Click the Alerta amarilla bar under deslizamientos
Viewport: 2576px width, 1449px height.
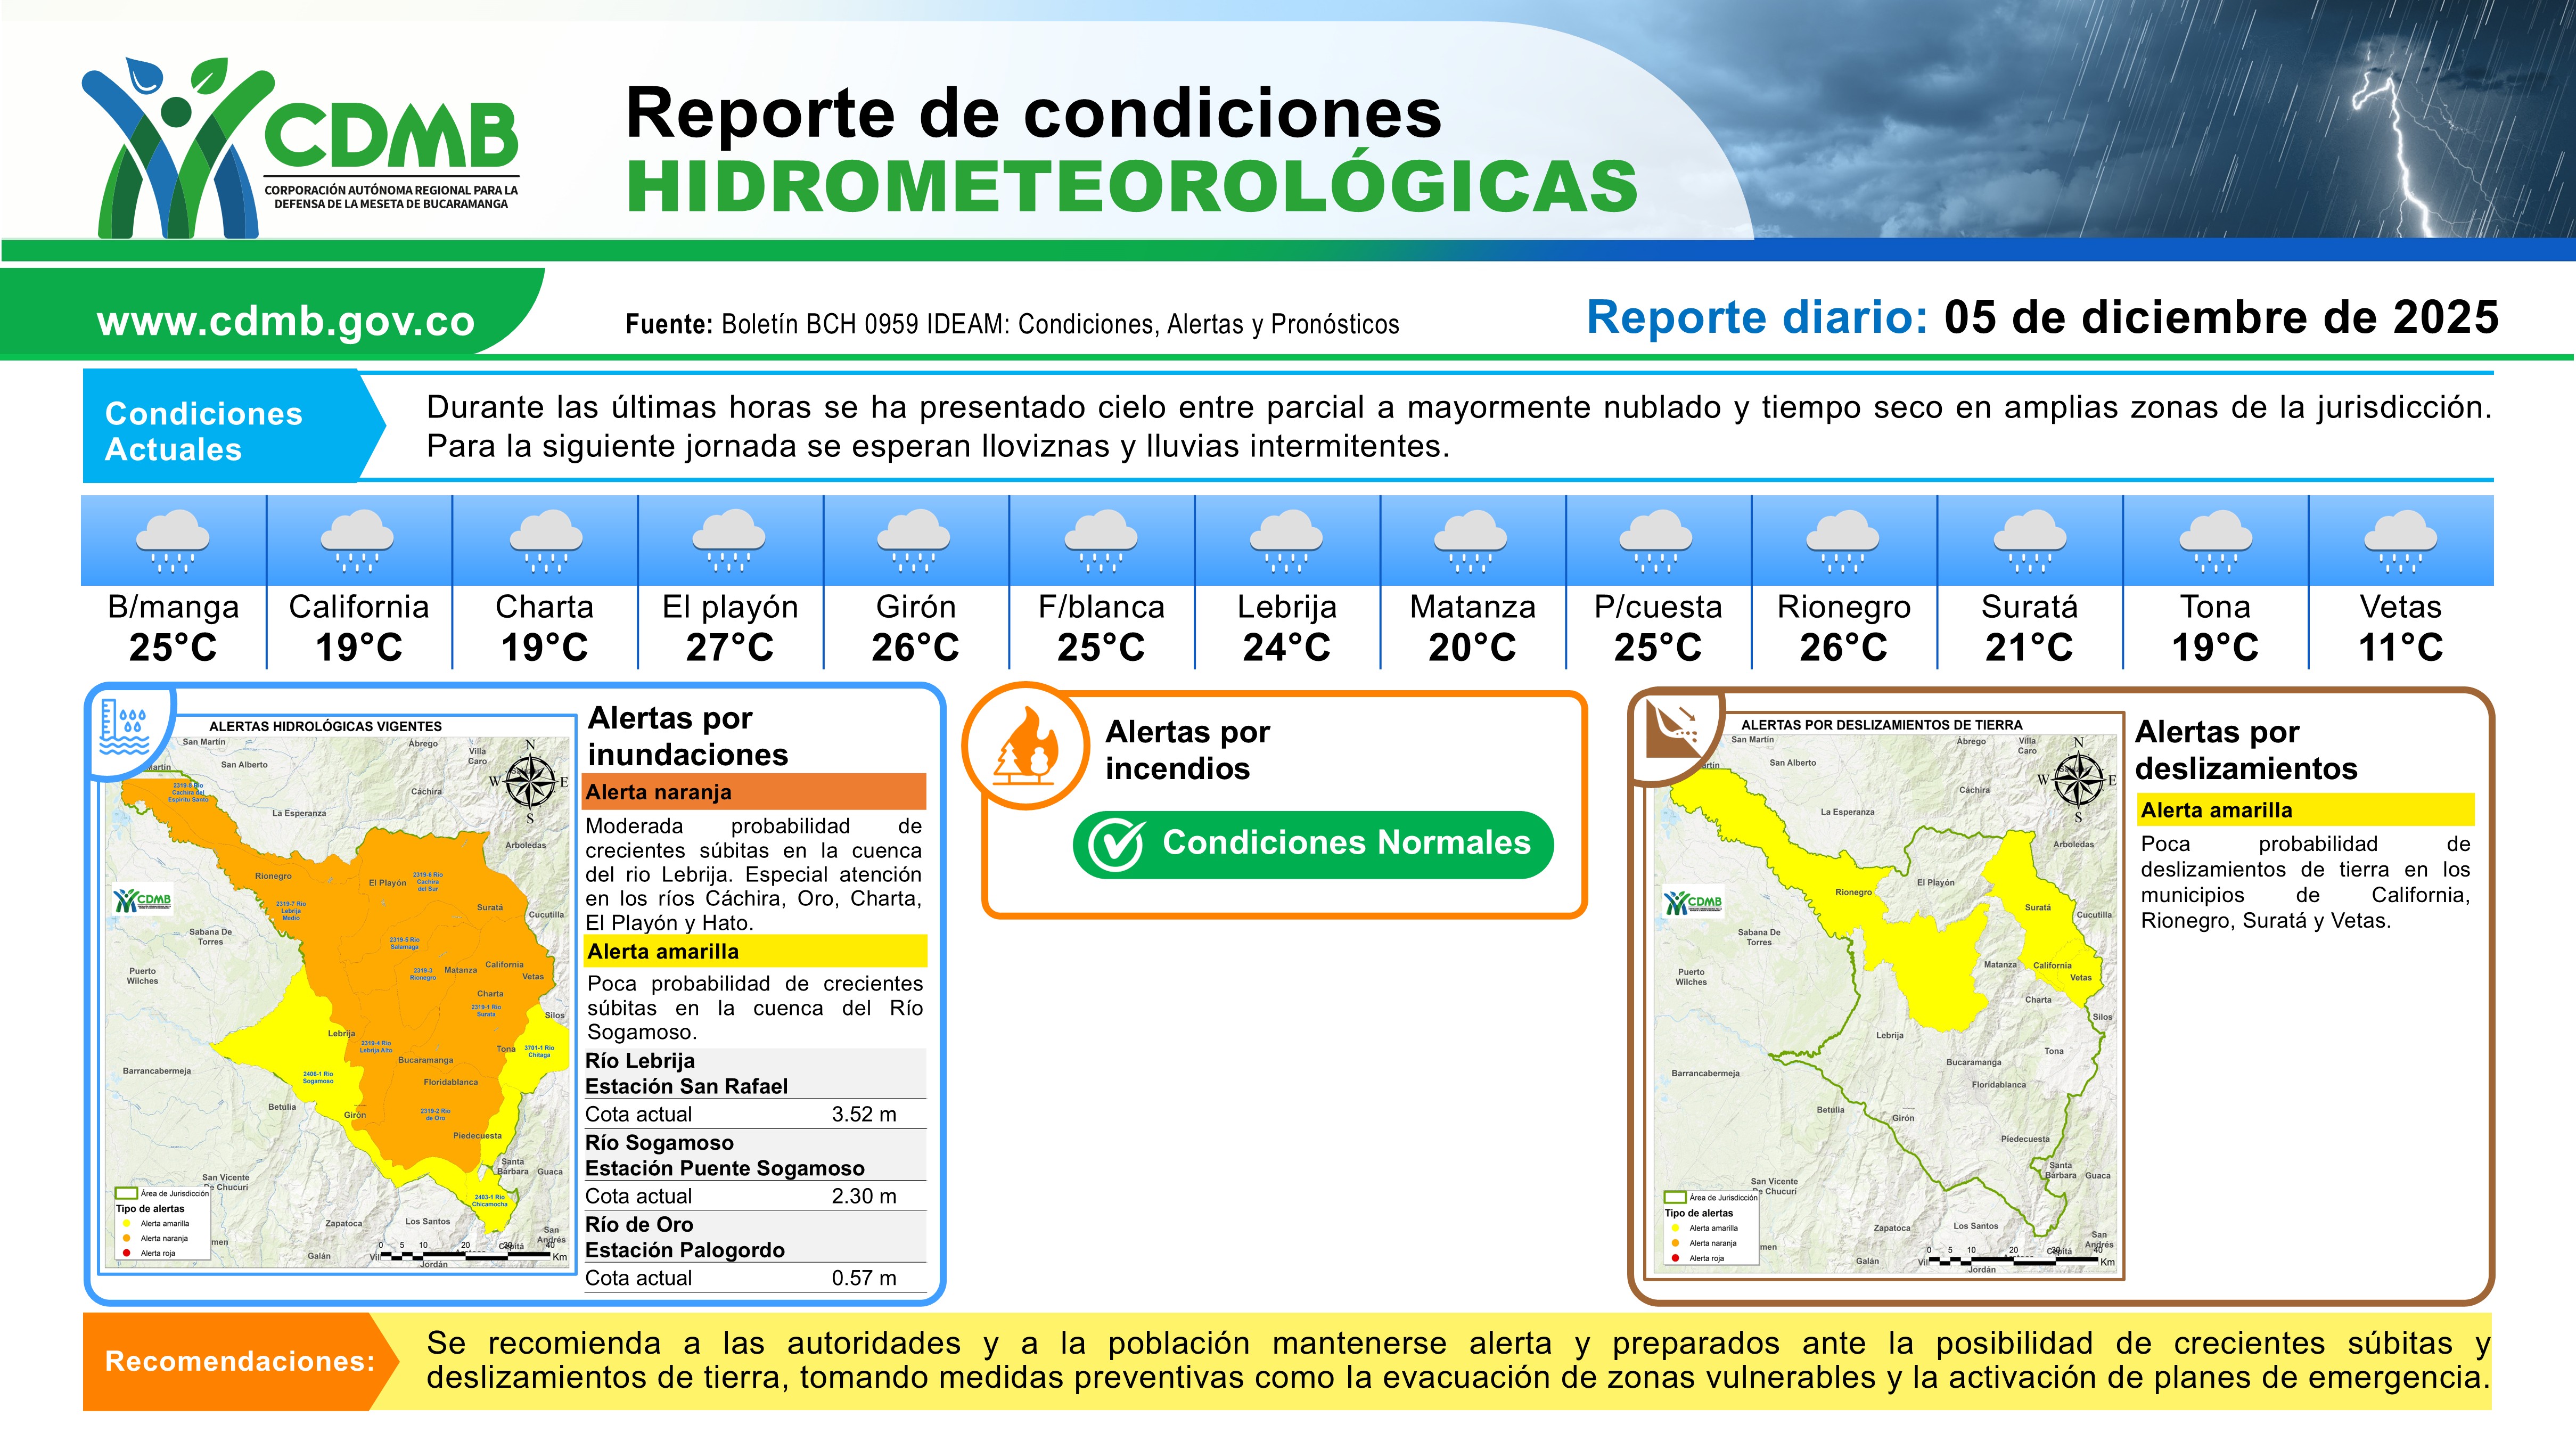point(2305,810)
